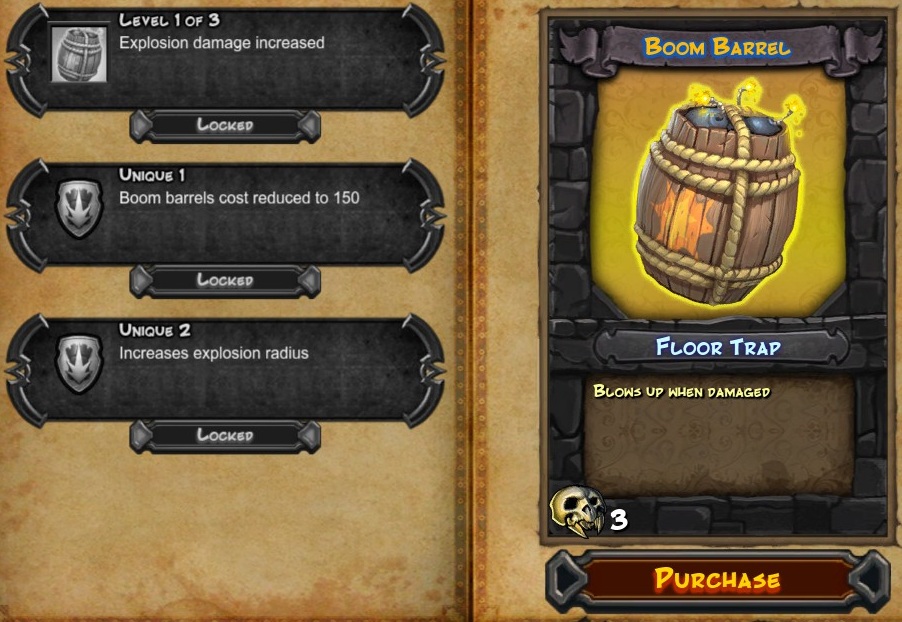Click the left ornament arrow on the Level 1 panel

pos(18,60)
